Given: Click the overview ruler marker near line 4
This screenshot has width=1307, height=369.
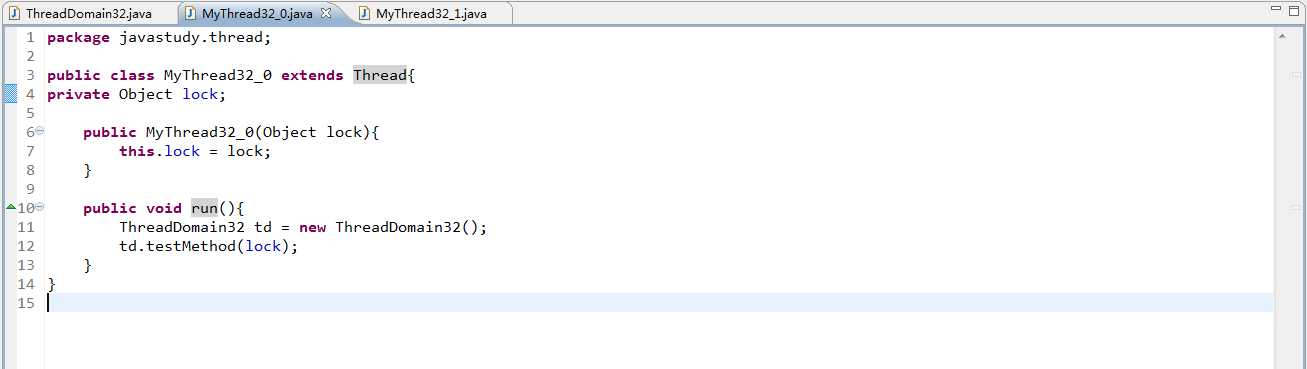Looking at the screenshot, I should (1296, 75).
